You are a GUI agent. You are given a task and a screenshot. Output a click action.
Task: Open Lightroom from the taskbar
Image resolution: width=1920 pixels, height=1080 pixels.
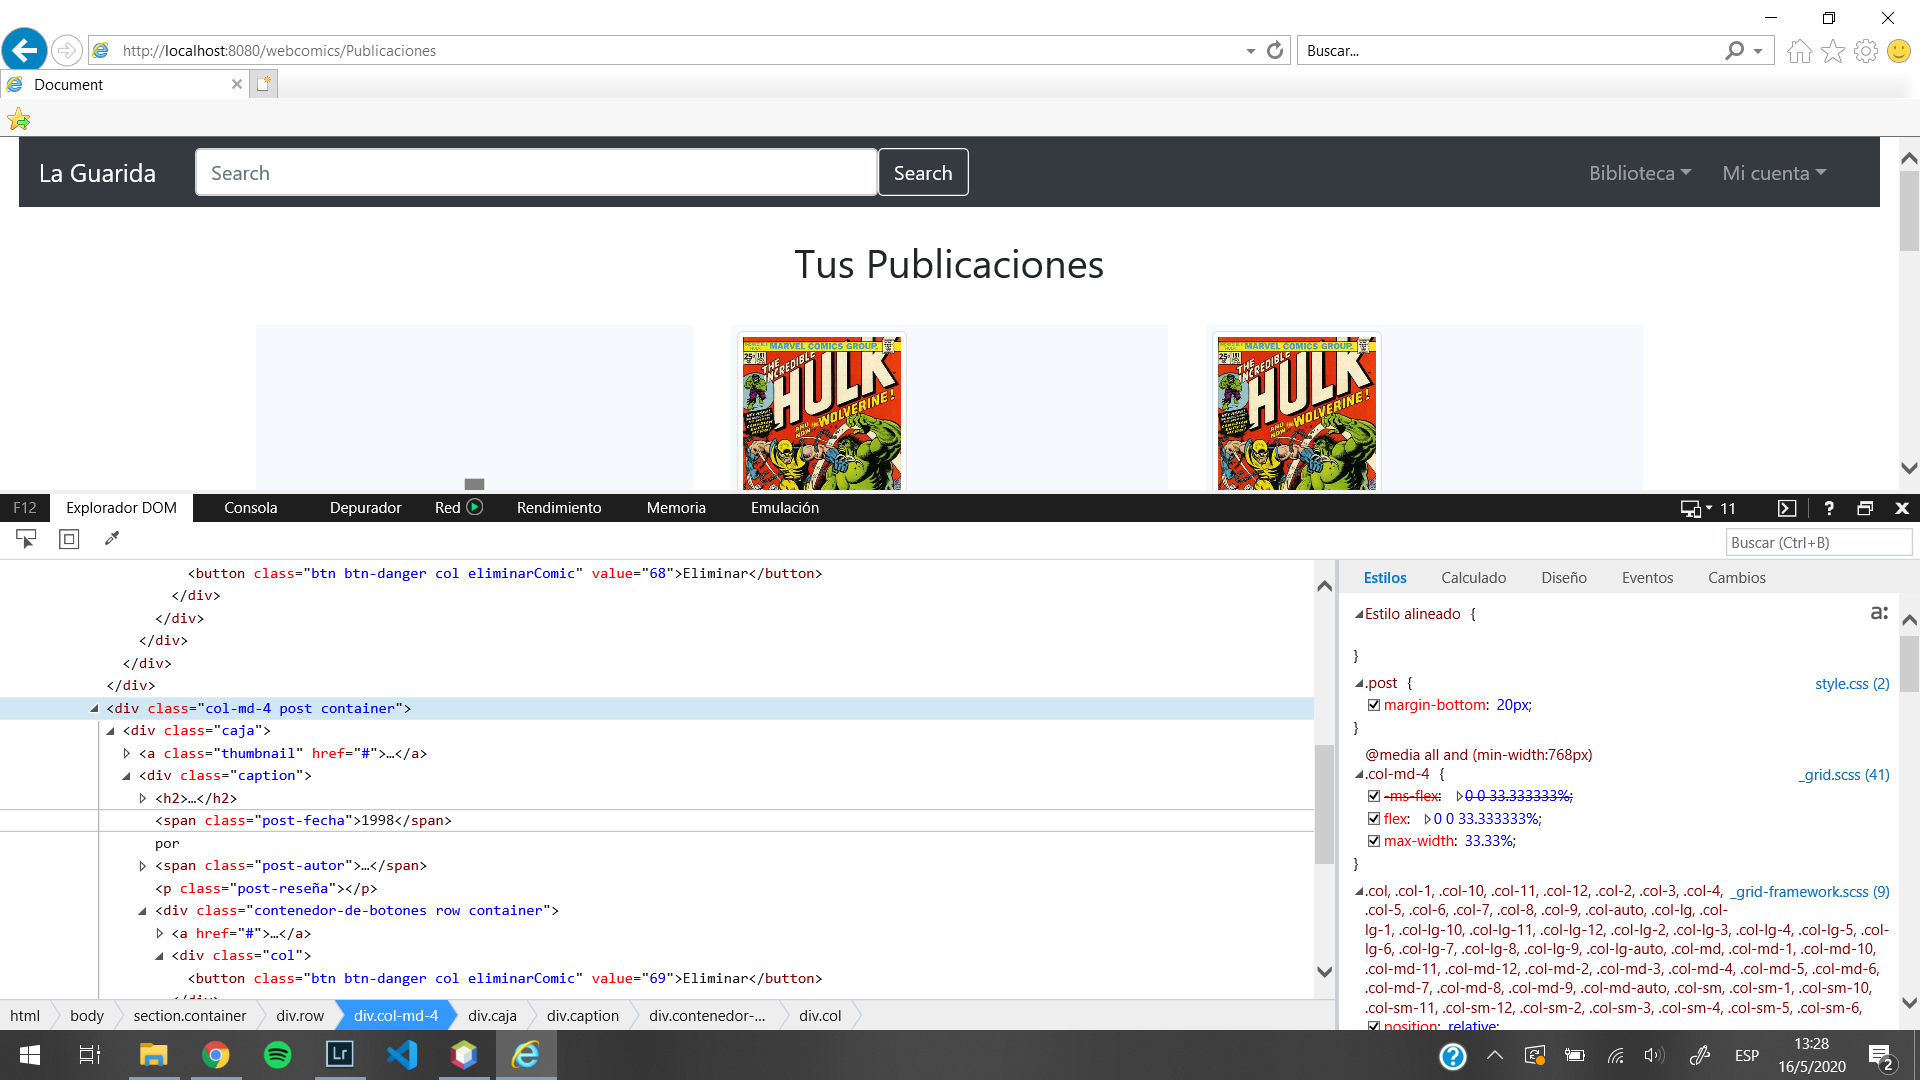point(340,1055)
